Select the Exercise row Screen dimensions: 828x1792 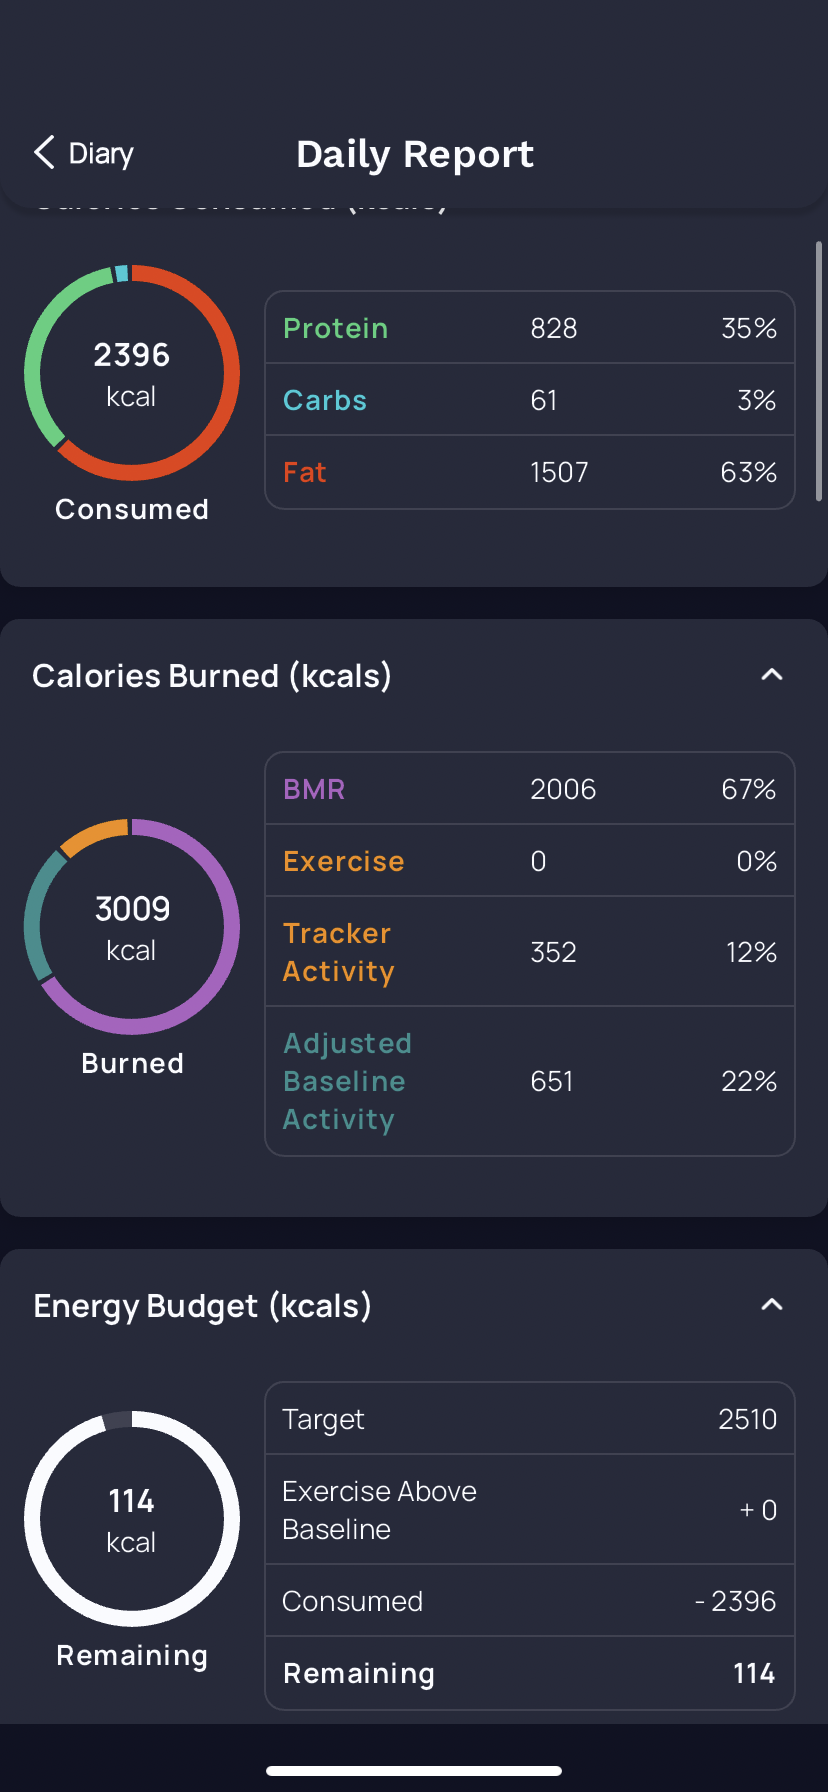click(529, 861)
